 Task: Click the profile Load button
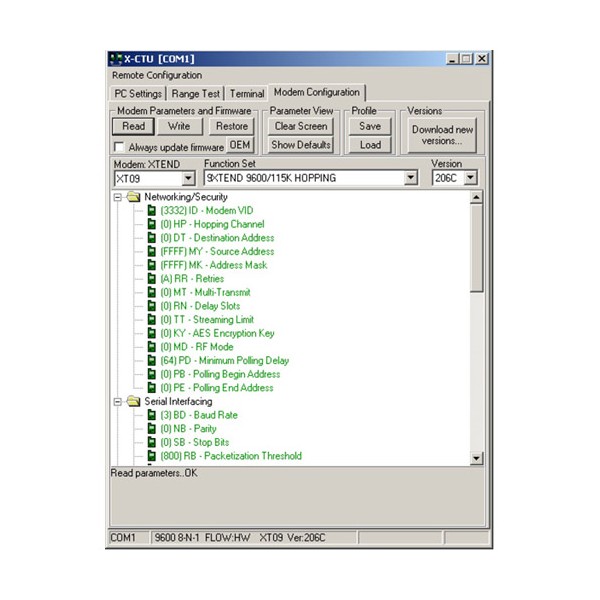[x=370, y=145]
